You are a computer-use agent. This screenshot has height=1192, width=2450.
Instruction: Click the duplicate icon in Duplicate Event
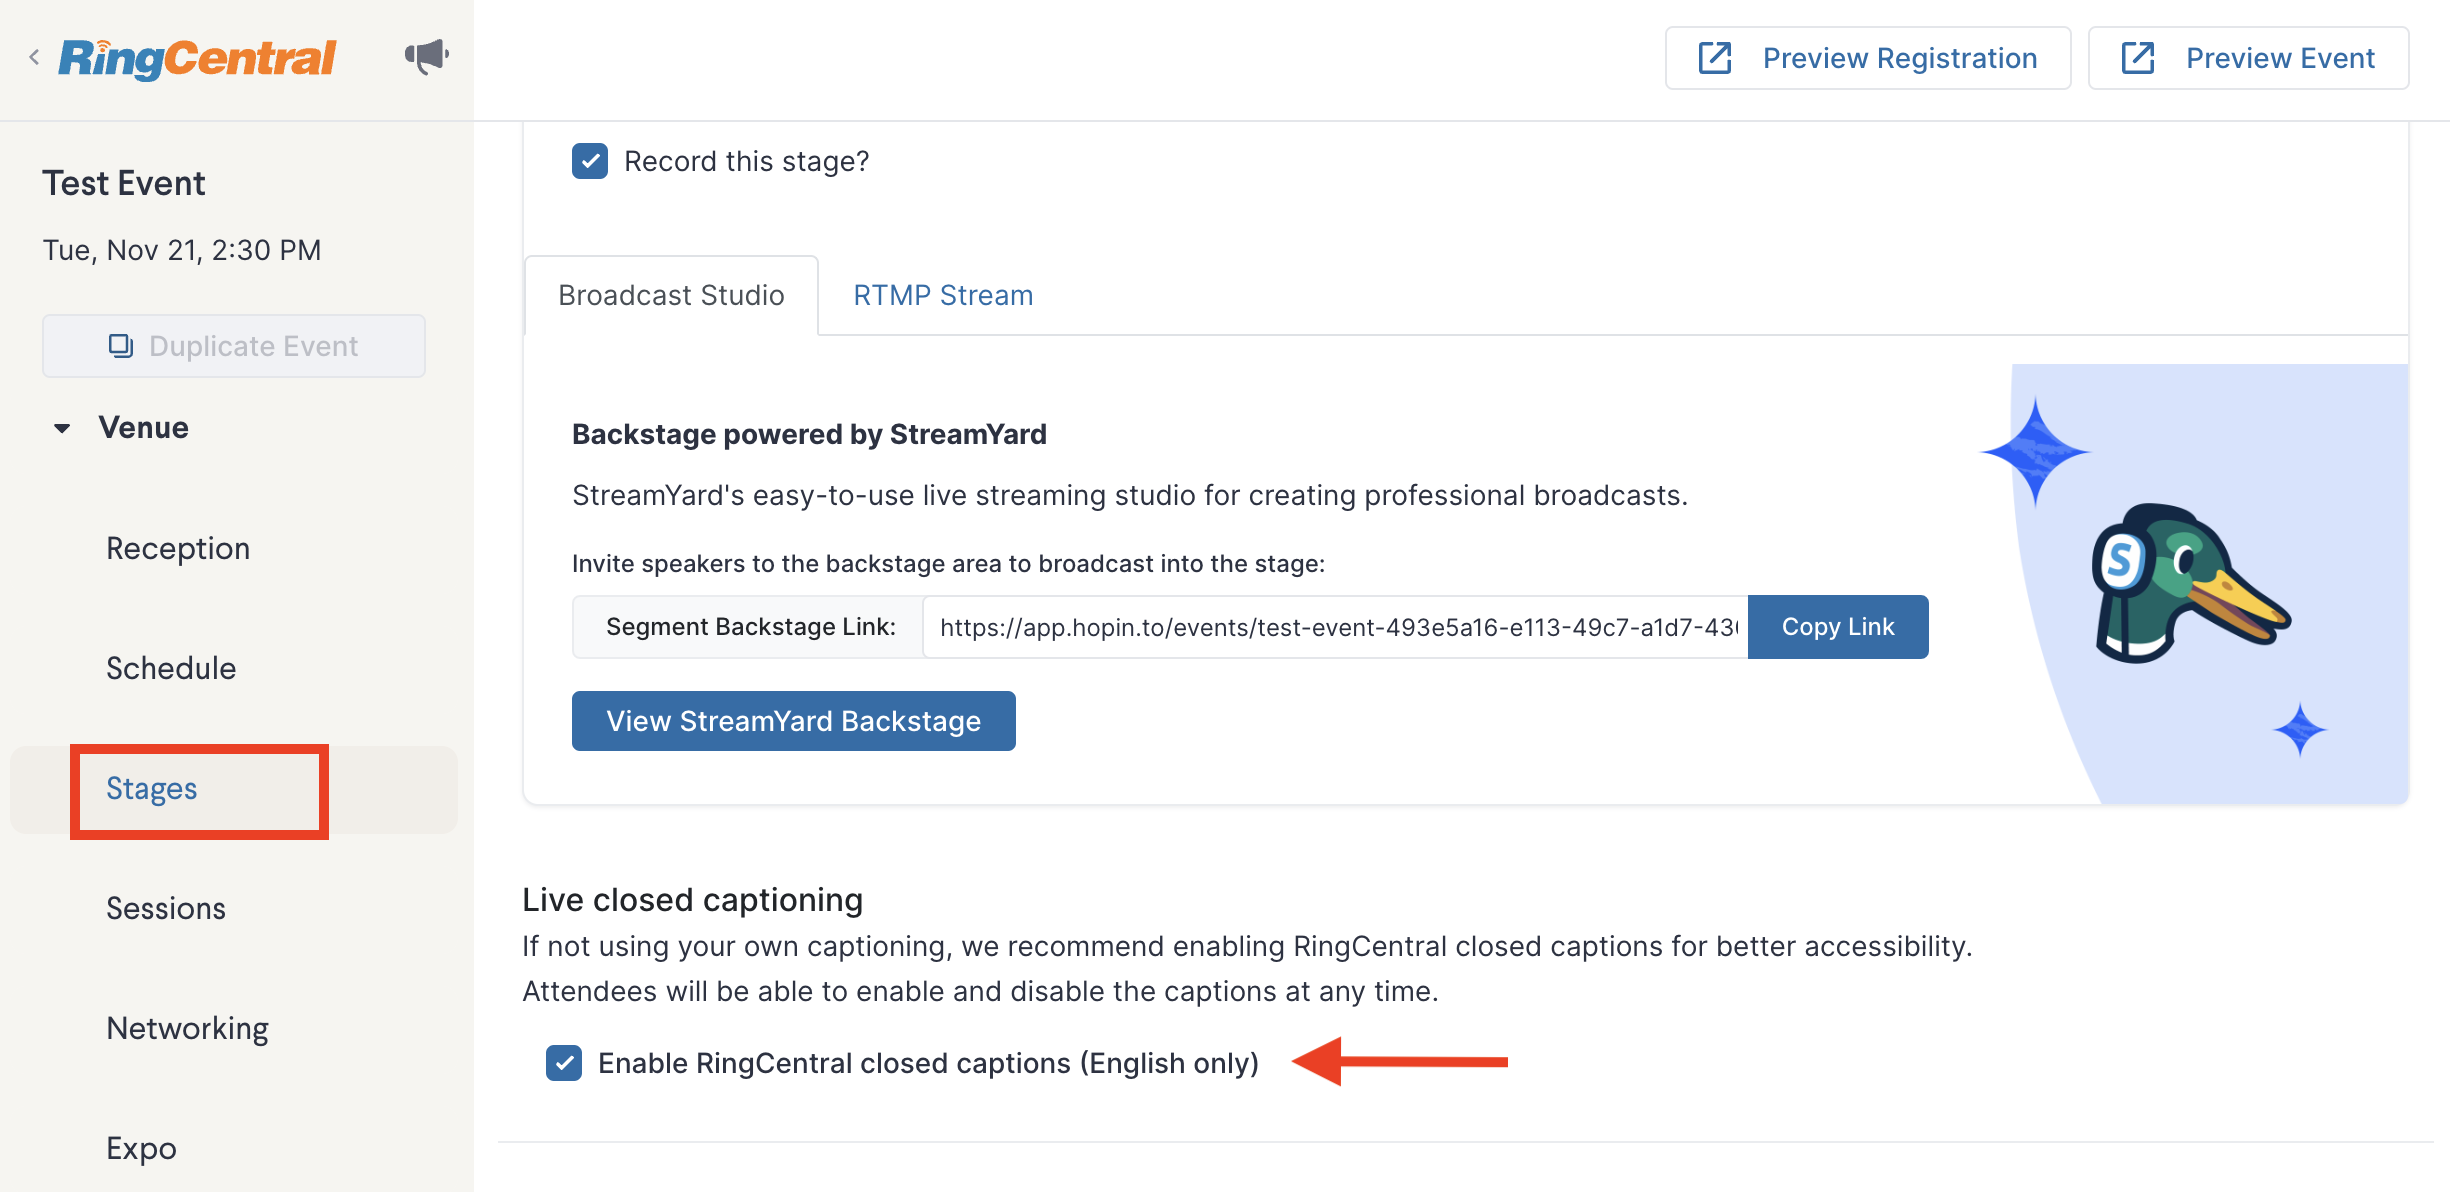[121, 346]
